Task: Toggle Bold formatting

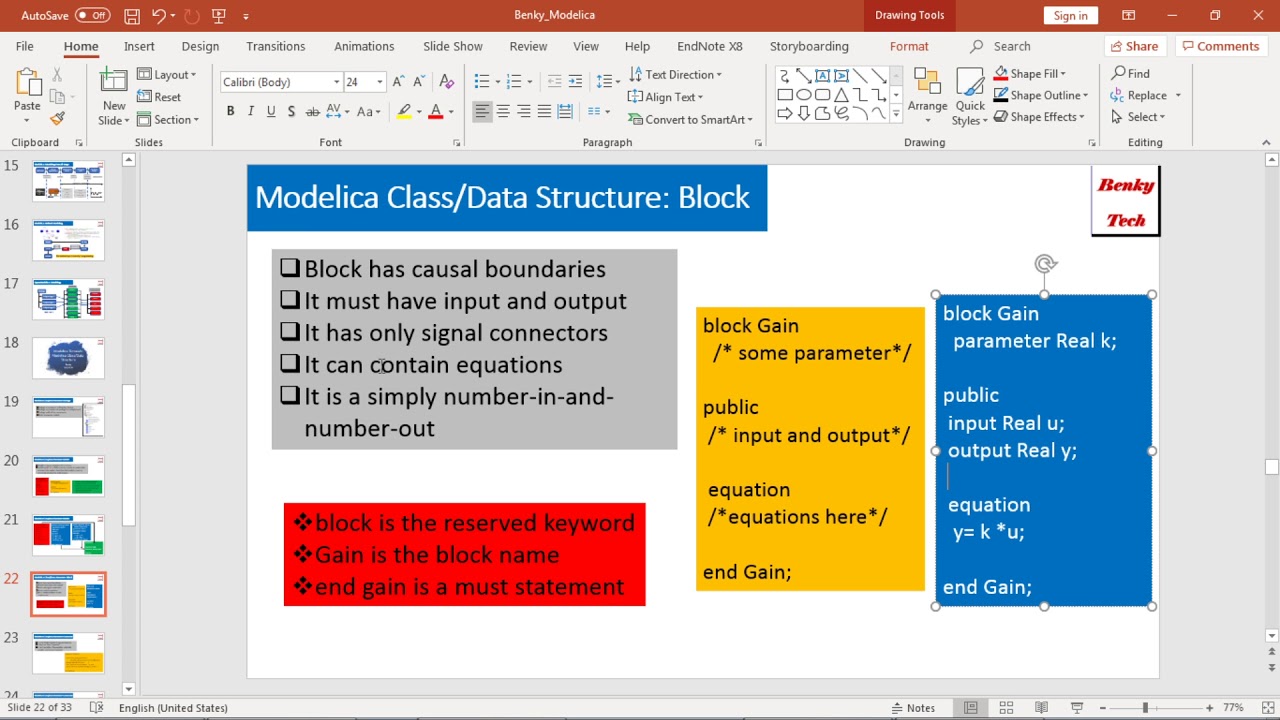Action: point(230,112)
